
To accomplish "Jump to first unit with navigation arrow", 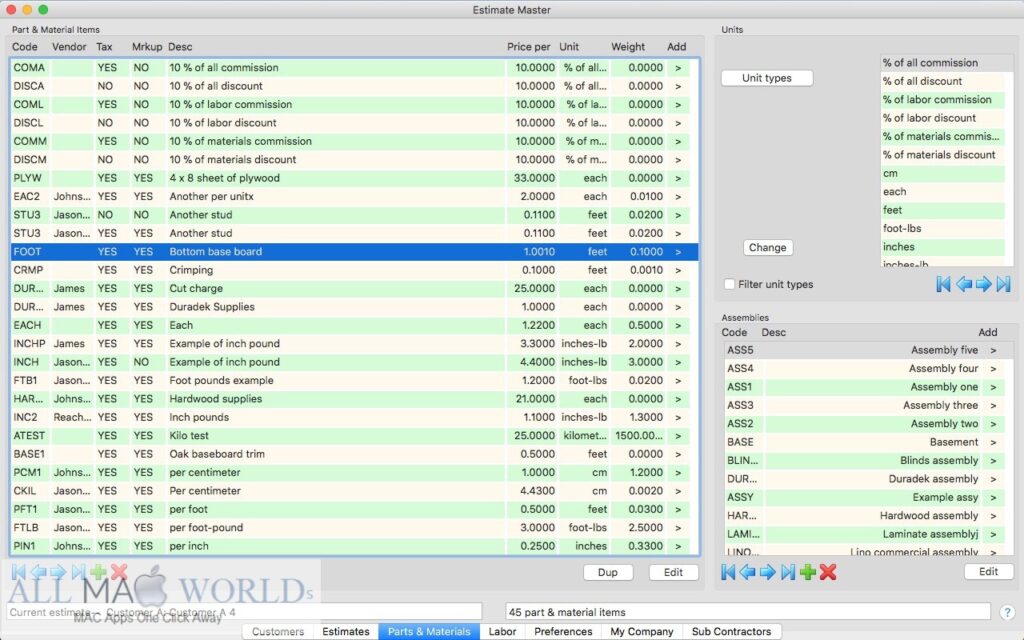I will tap(943, 284).
